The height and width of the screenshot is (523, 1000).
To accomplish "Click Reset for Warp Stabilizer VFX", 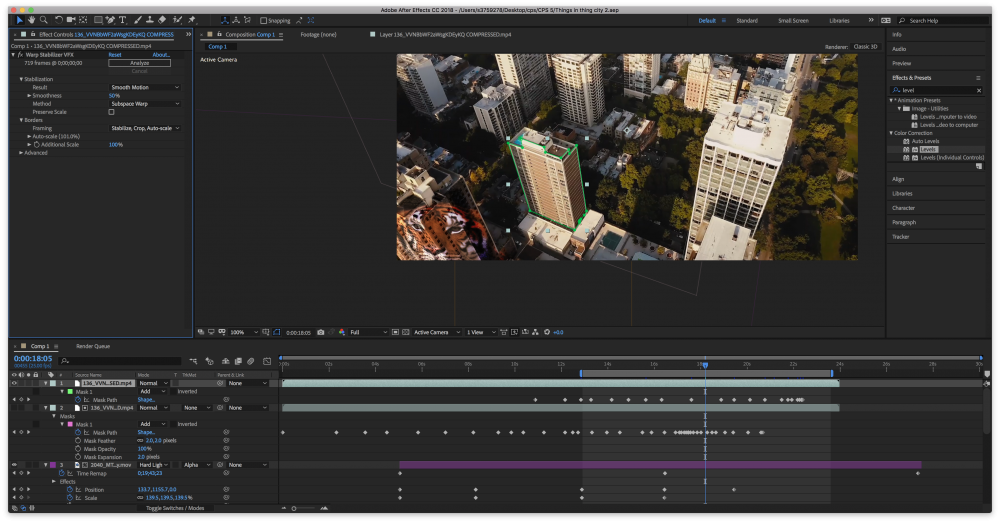I will coord(115,55).
